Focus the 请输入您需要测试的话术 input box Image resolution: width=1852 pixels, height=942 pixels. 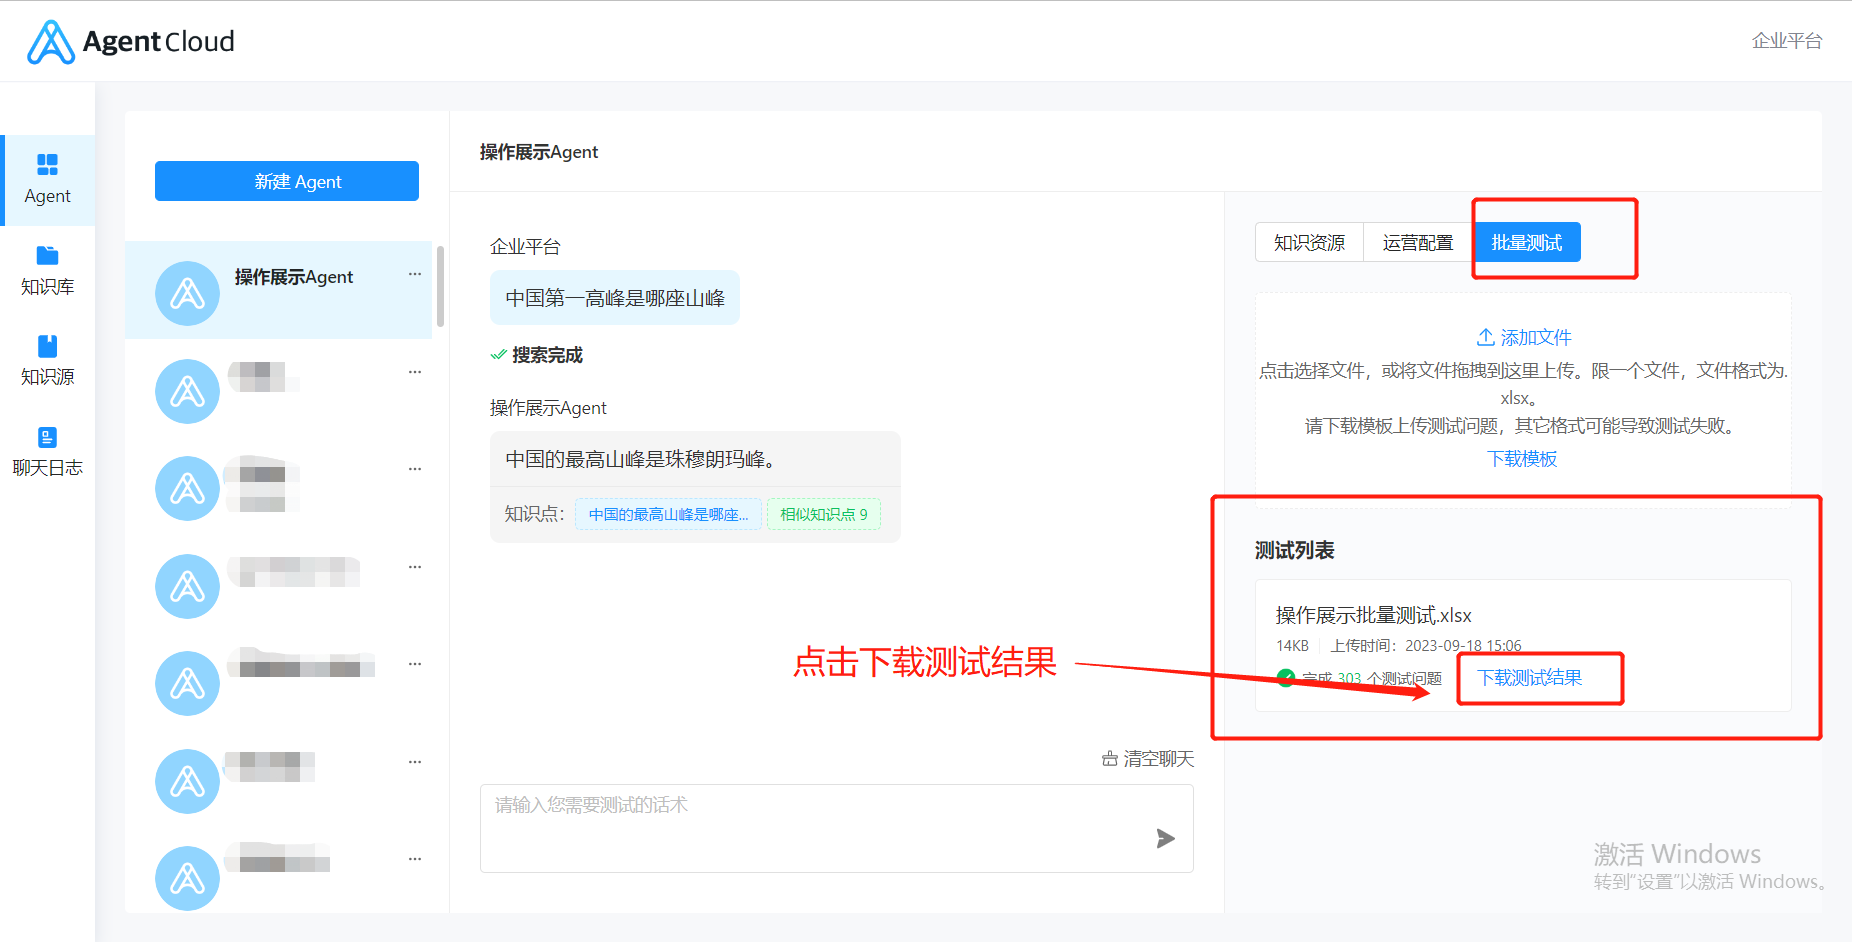pos(837,828)
